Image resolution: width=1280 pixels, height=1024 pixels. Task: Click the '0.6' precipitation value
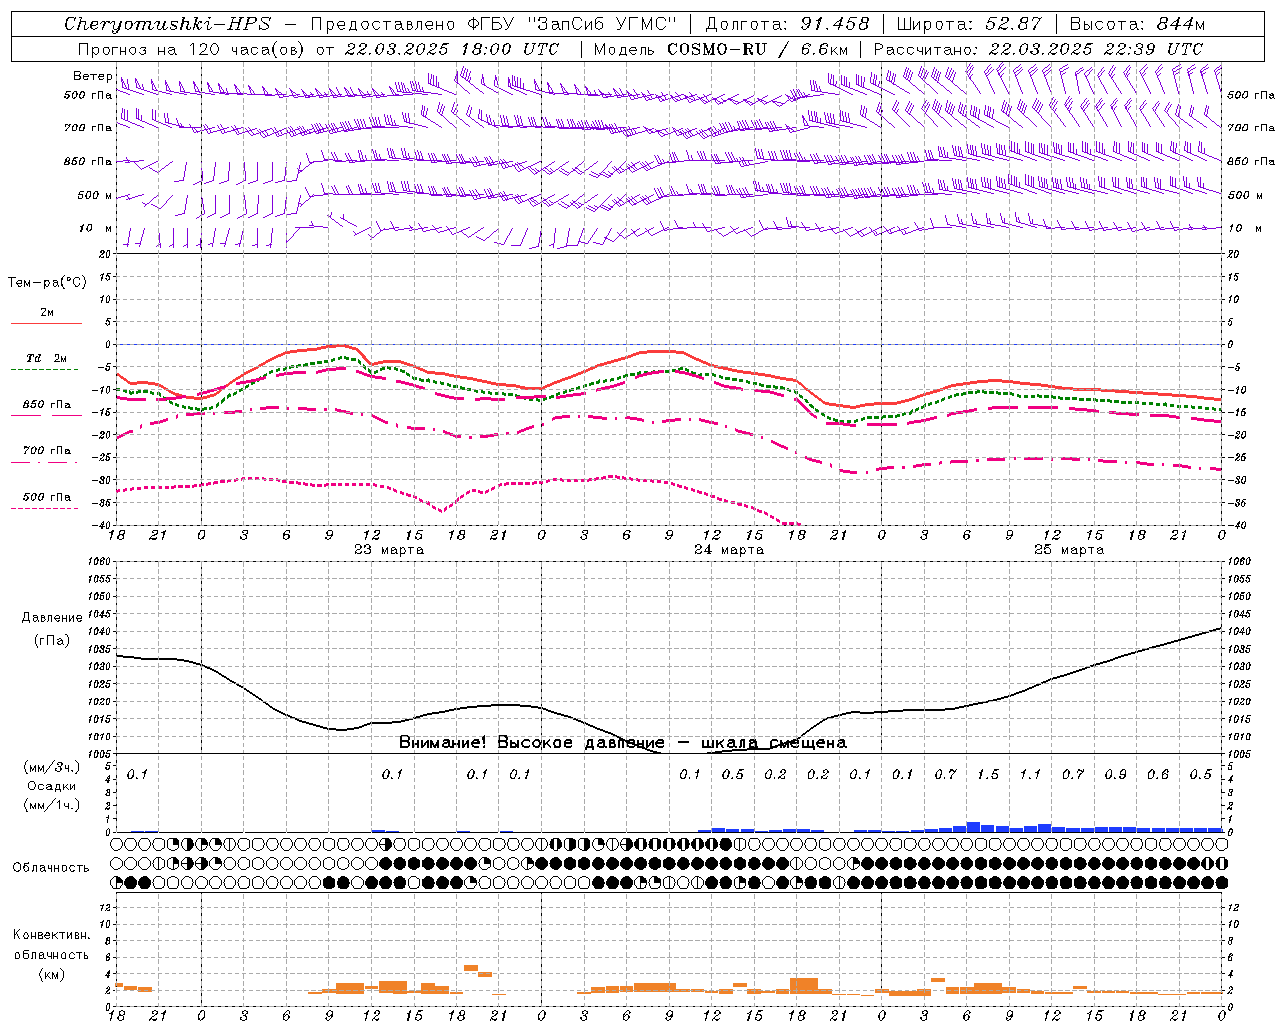tap(1158, 775)
